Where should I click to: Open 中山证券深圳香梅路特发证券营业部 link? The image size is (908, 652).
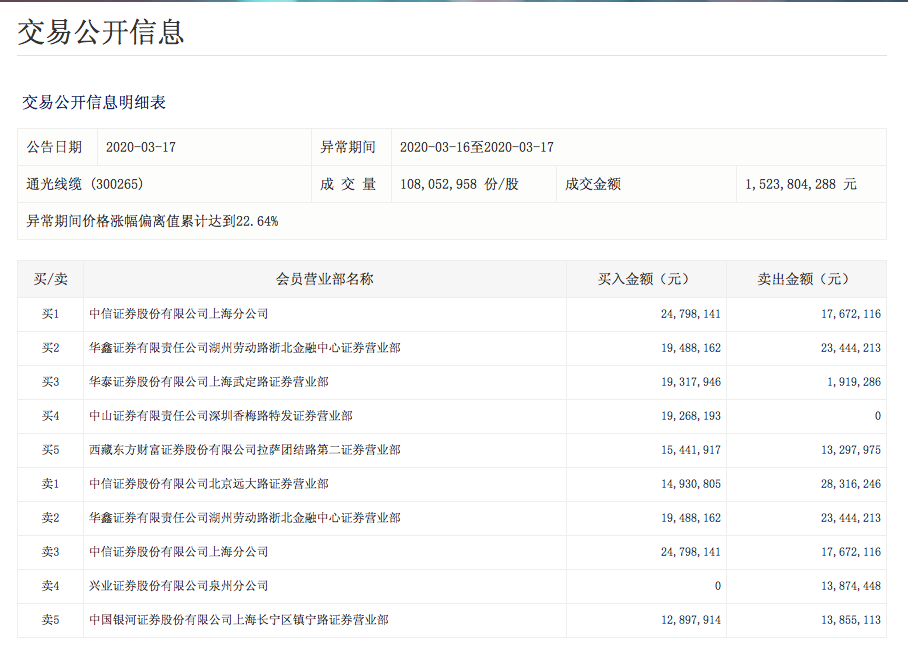pos(220,416)
